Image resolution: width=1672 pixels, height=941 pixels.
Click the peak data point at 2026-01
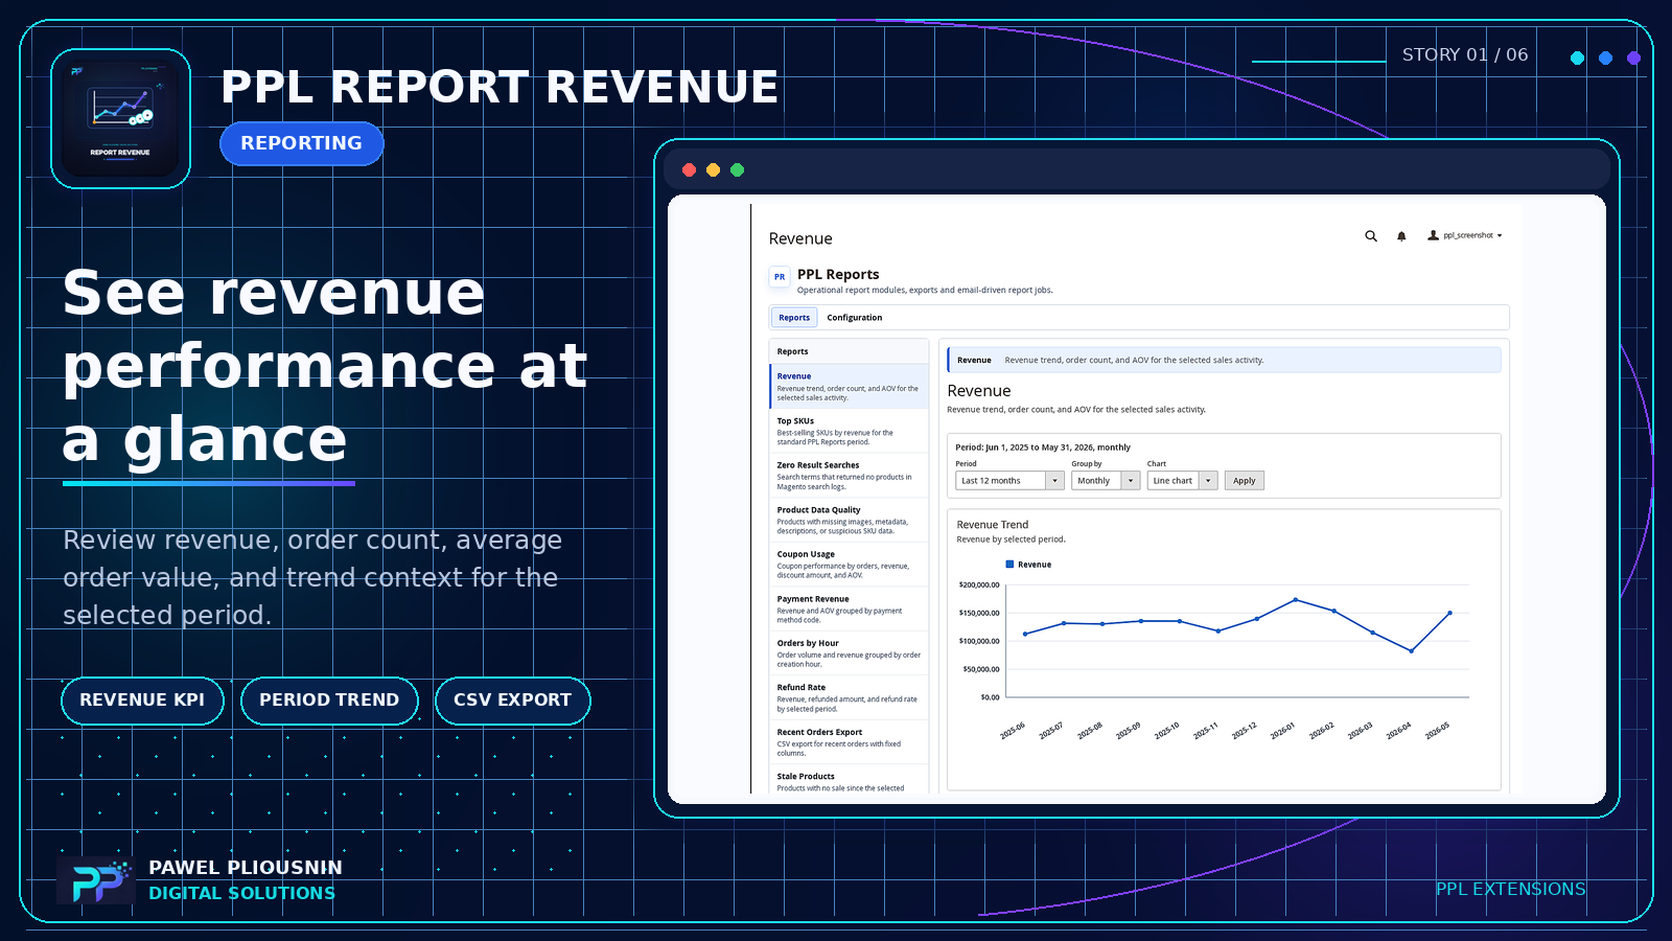1296,600
